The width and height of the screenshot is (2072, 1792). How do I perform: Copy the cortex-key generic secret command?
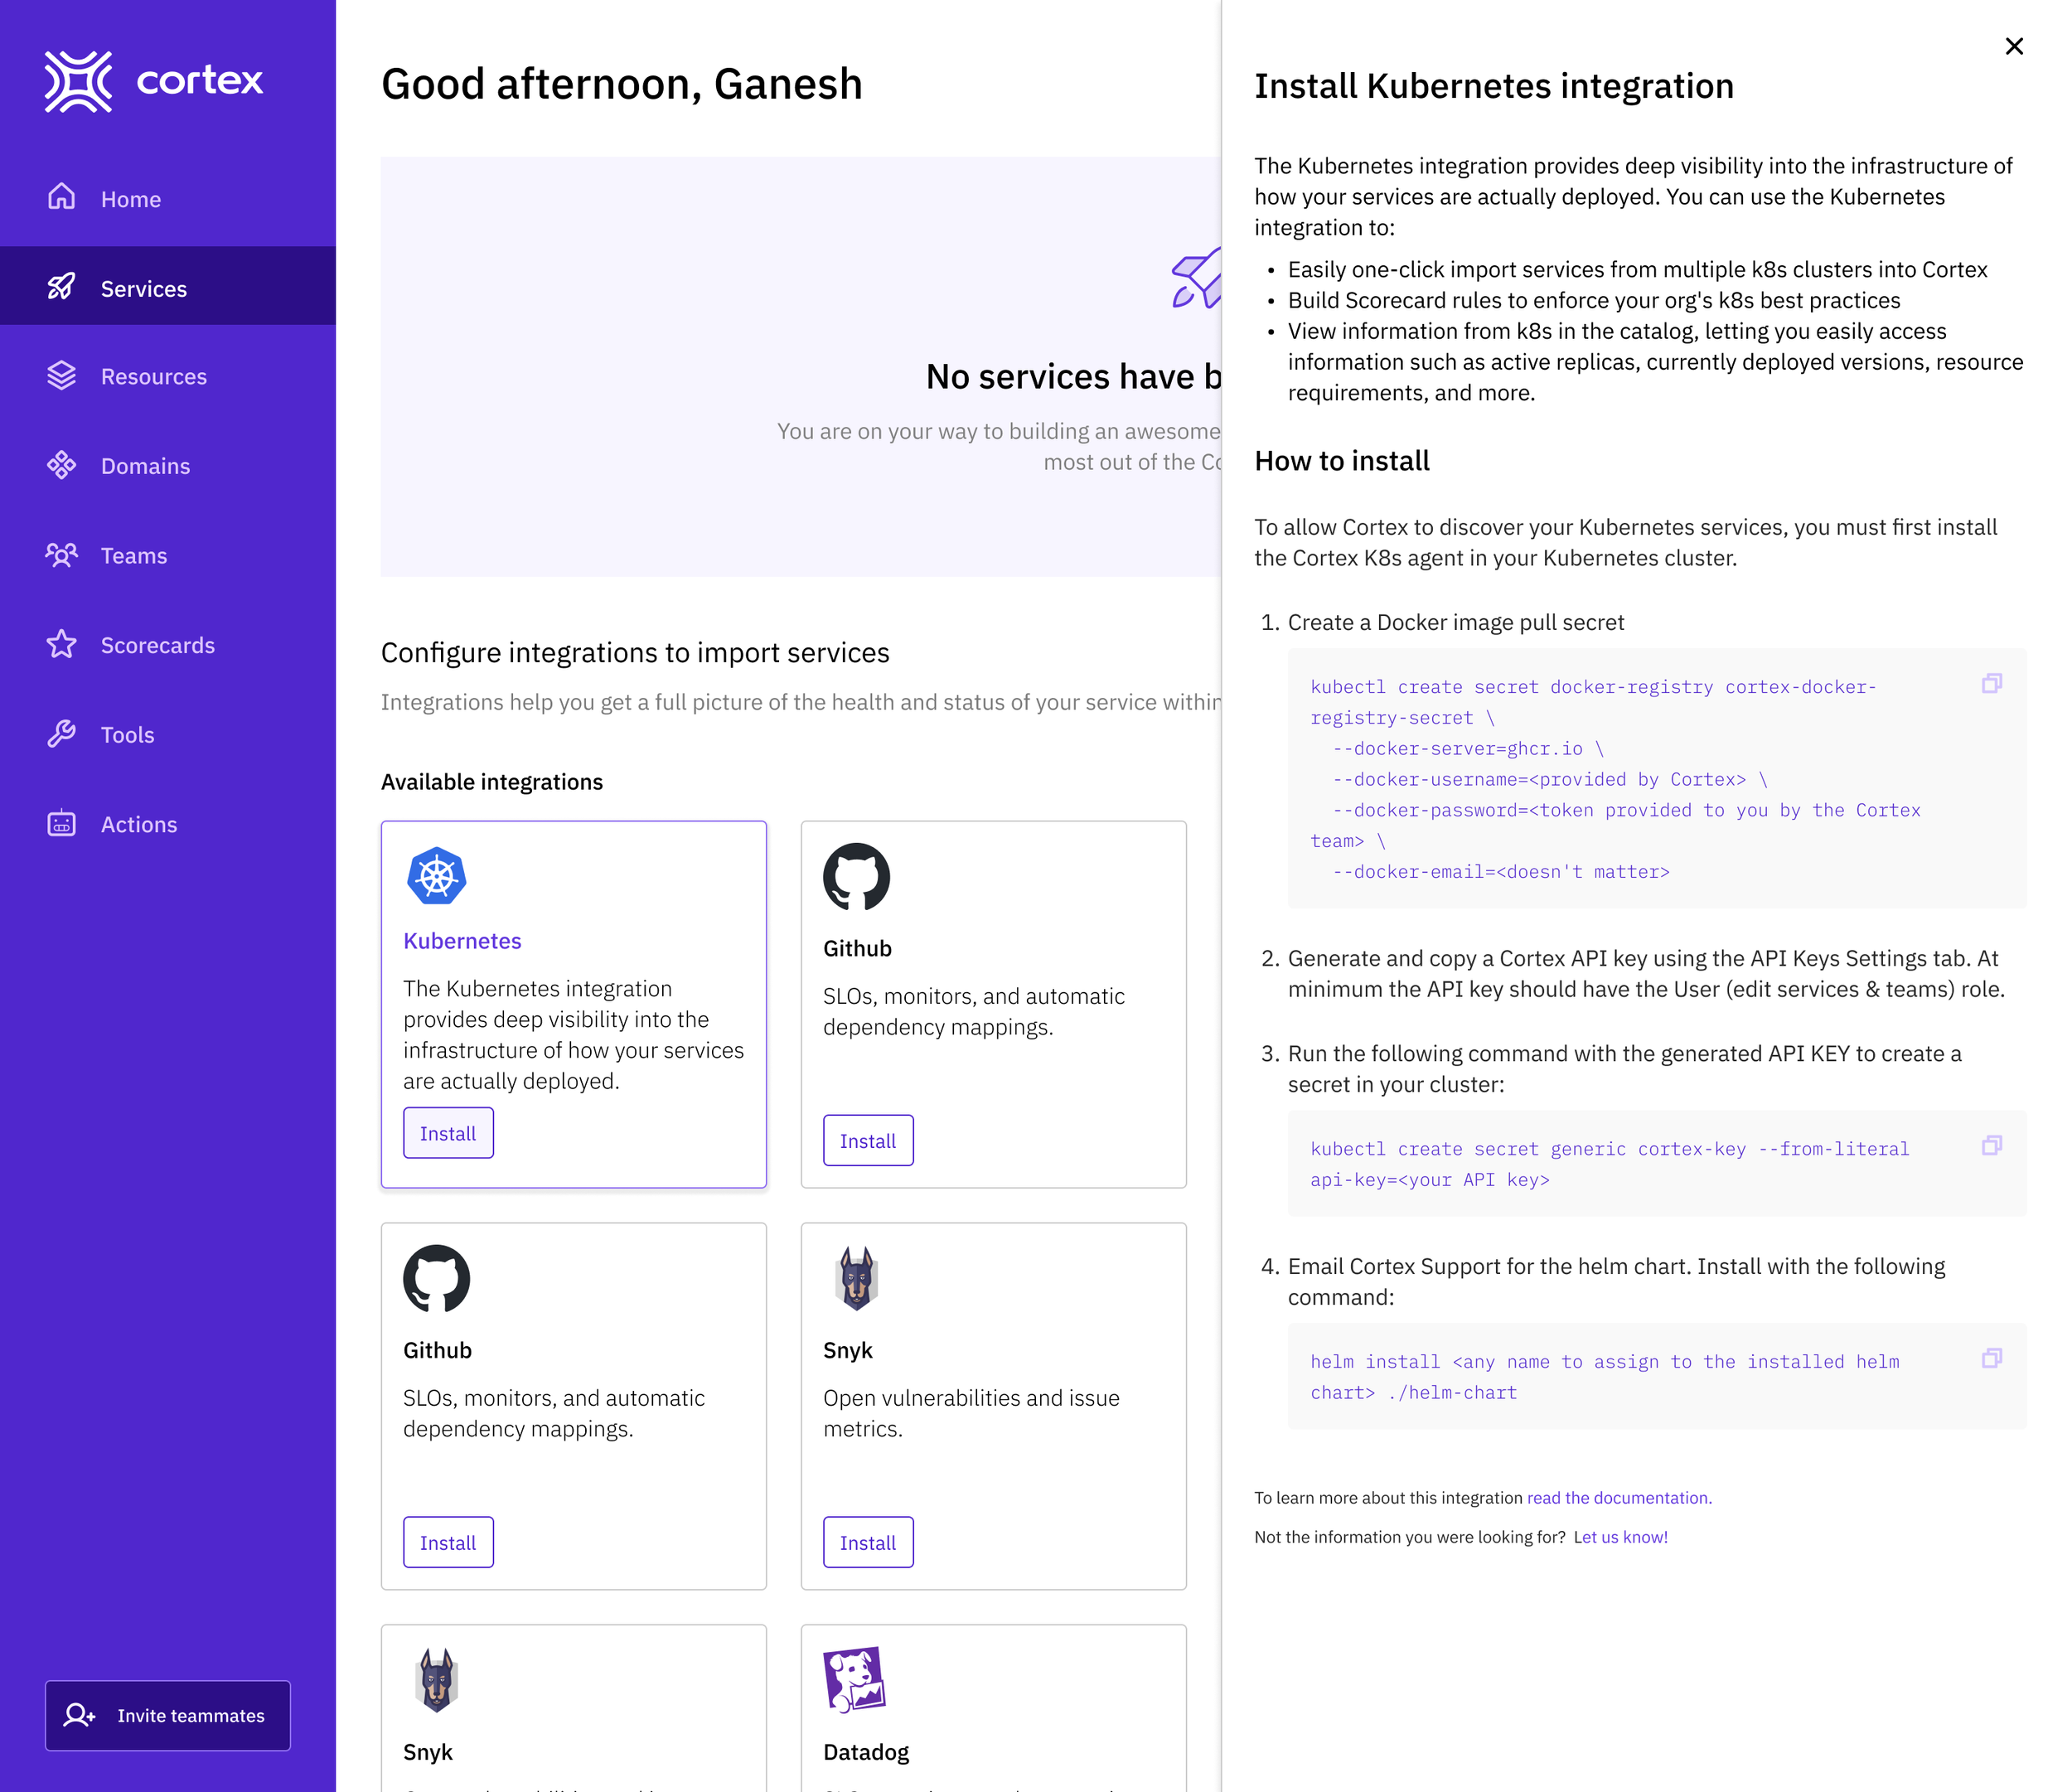[x=1991, y=1146]
